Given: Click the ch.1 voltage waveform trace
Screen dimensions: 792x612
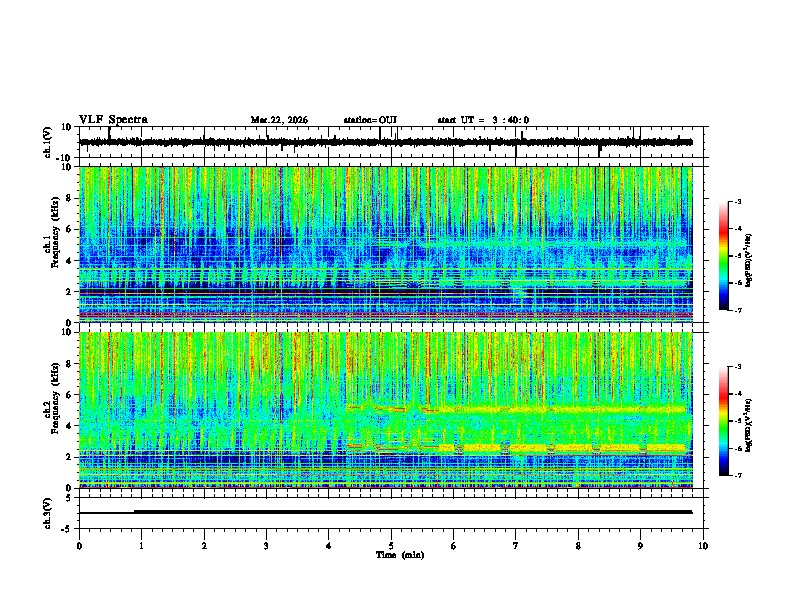Looking at the screenshot, I should point(386,142).
